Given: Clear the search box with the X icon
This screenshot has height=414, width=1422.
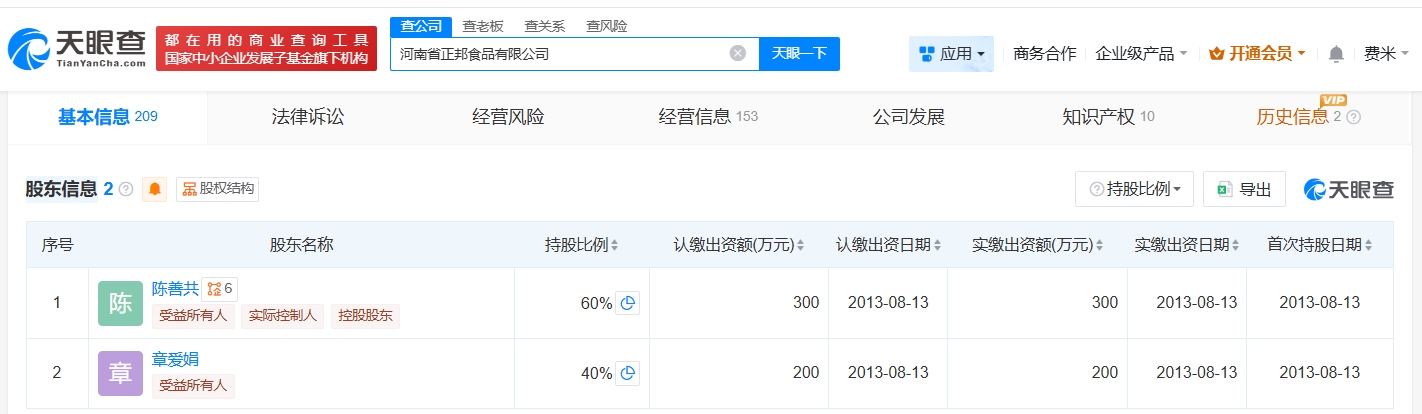Looking at the screenshot, I should pyautogui.click(x=738, y=54).
